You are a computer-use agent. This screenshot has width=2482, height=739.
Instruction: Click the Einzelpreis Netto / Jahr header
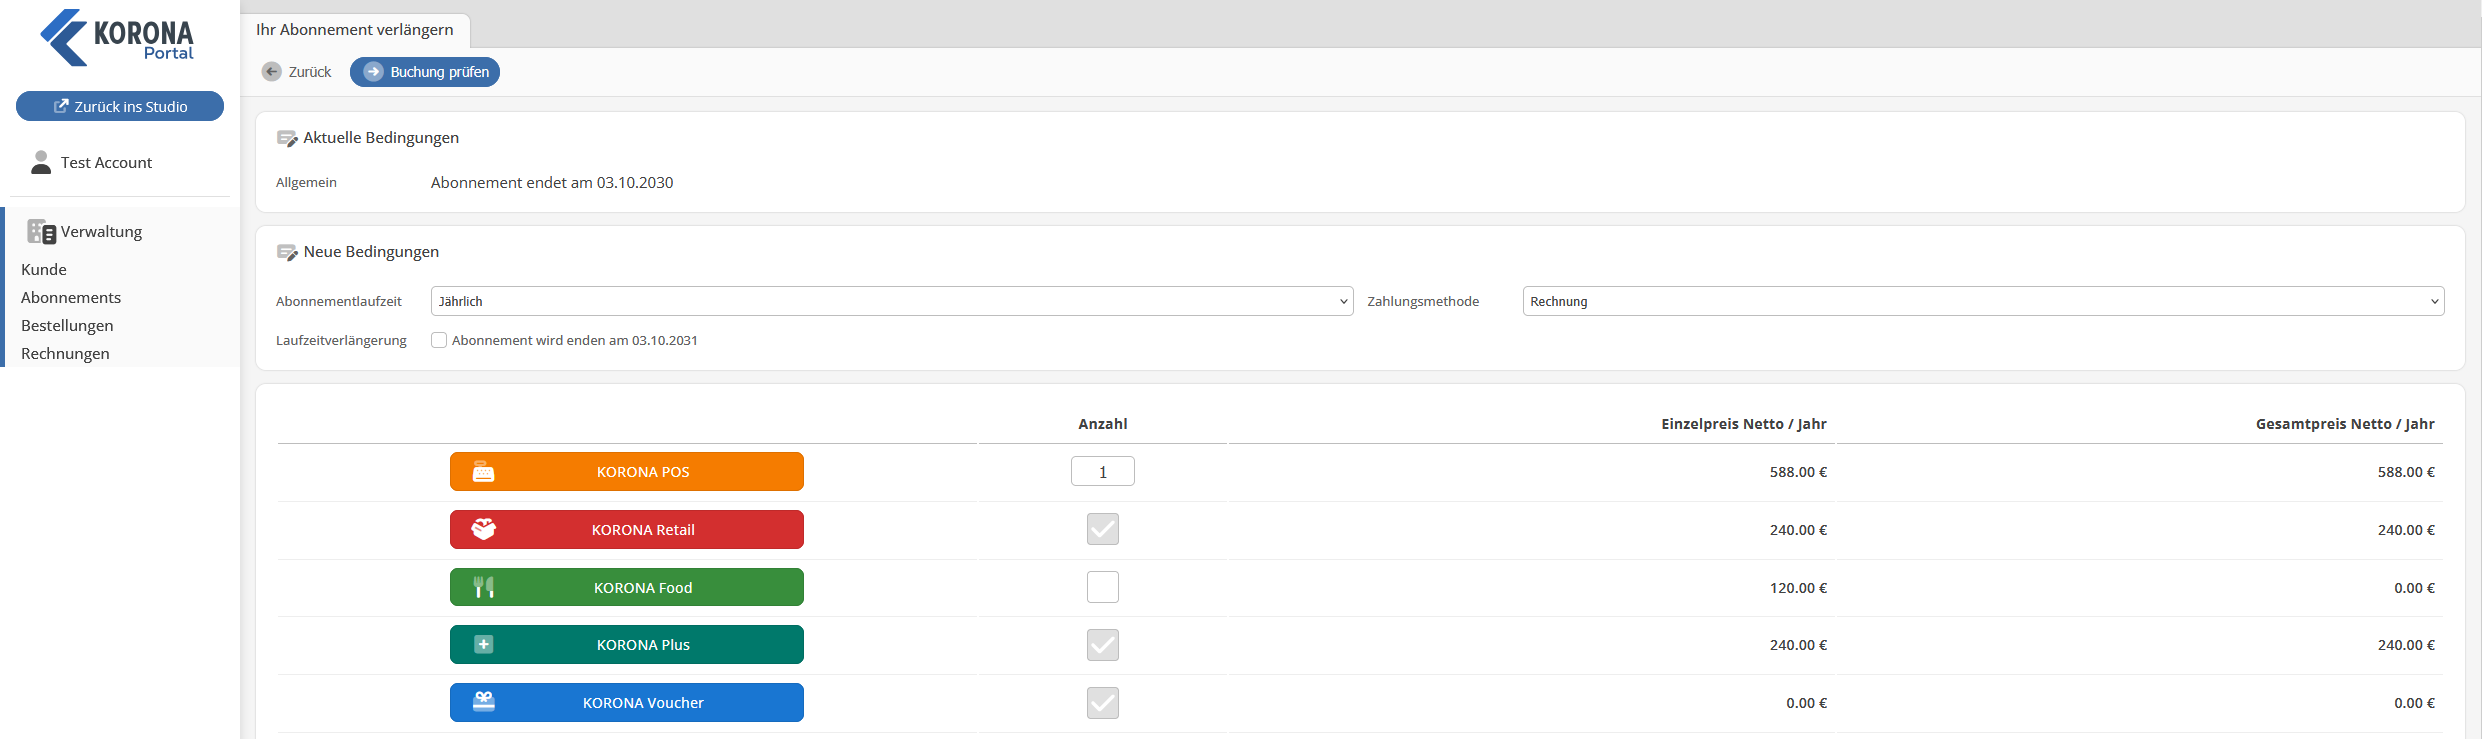point(1744,424)
